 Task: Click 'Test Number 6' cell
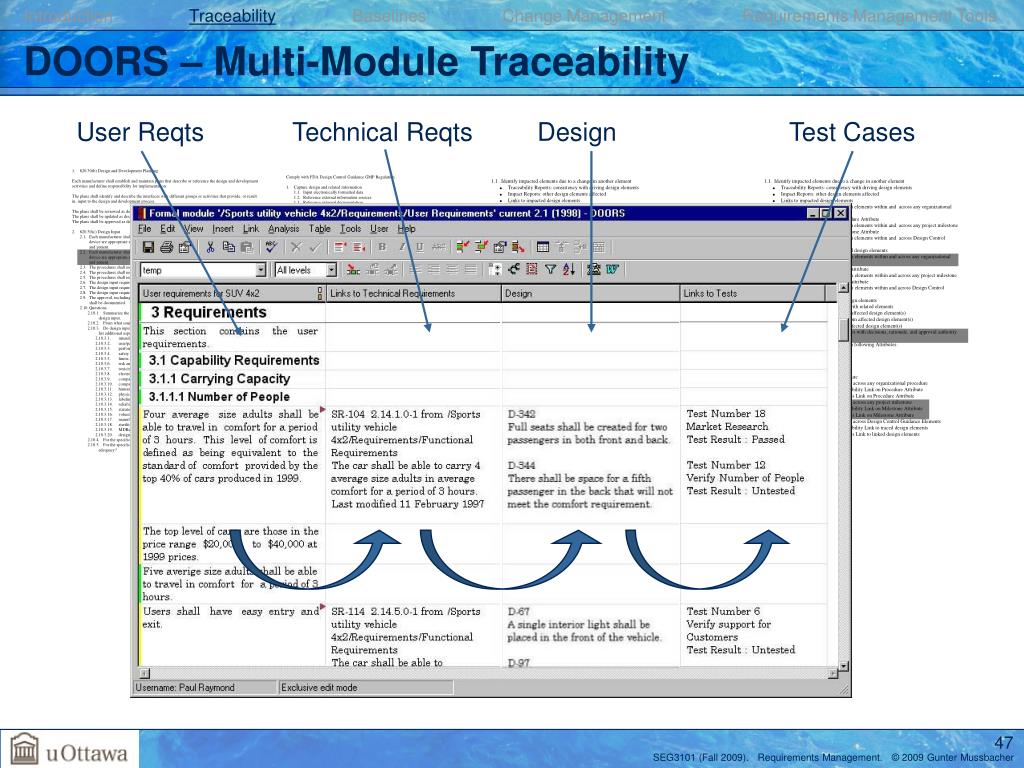click(723, 611)
